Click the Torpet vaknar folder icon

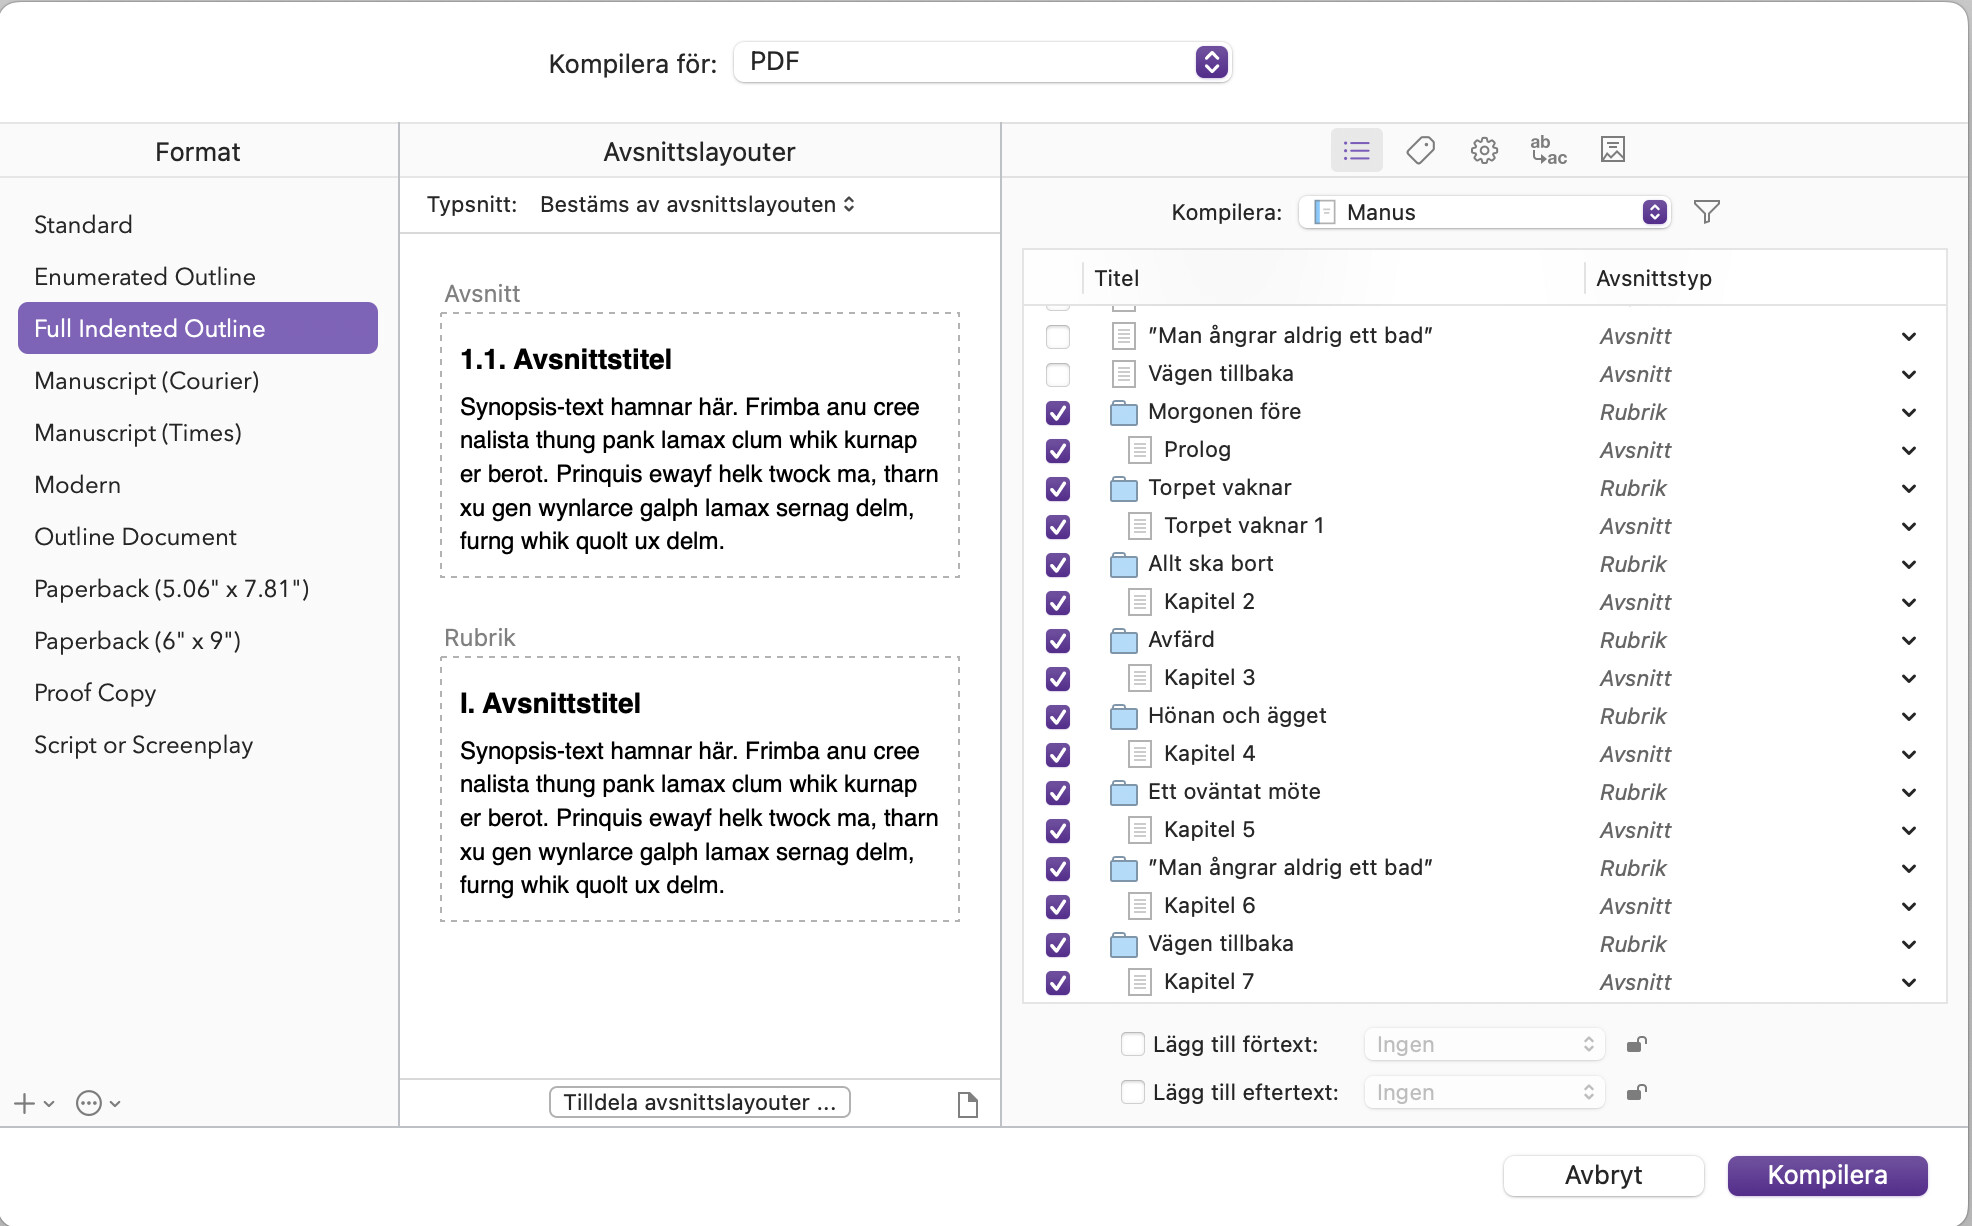click(x=1124, y=488)
